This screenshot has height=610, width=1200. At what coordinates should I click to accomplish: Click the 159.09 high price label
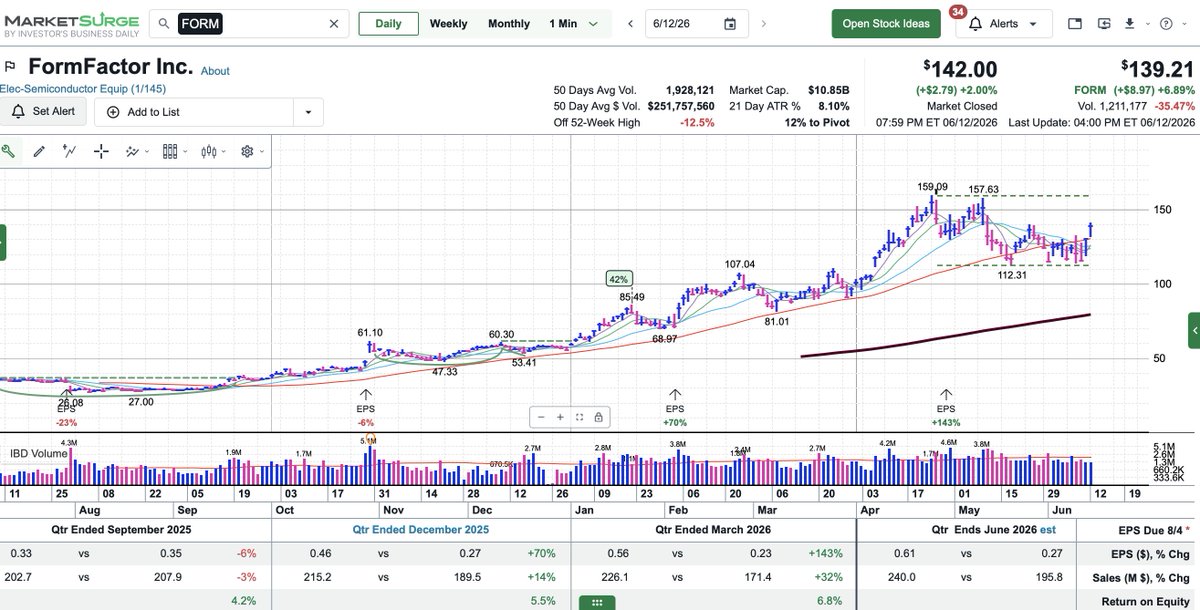pos(932,187)
